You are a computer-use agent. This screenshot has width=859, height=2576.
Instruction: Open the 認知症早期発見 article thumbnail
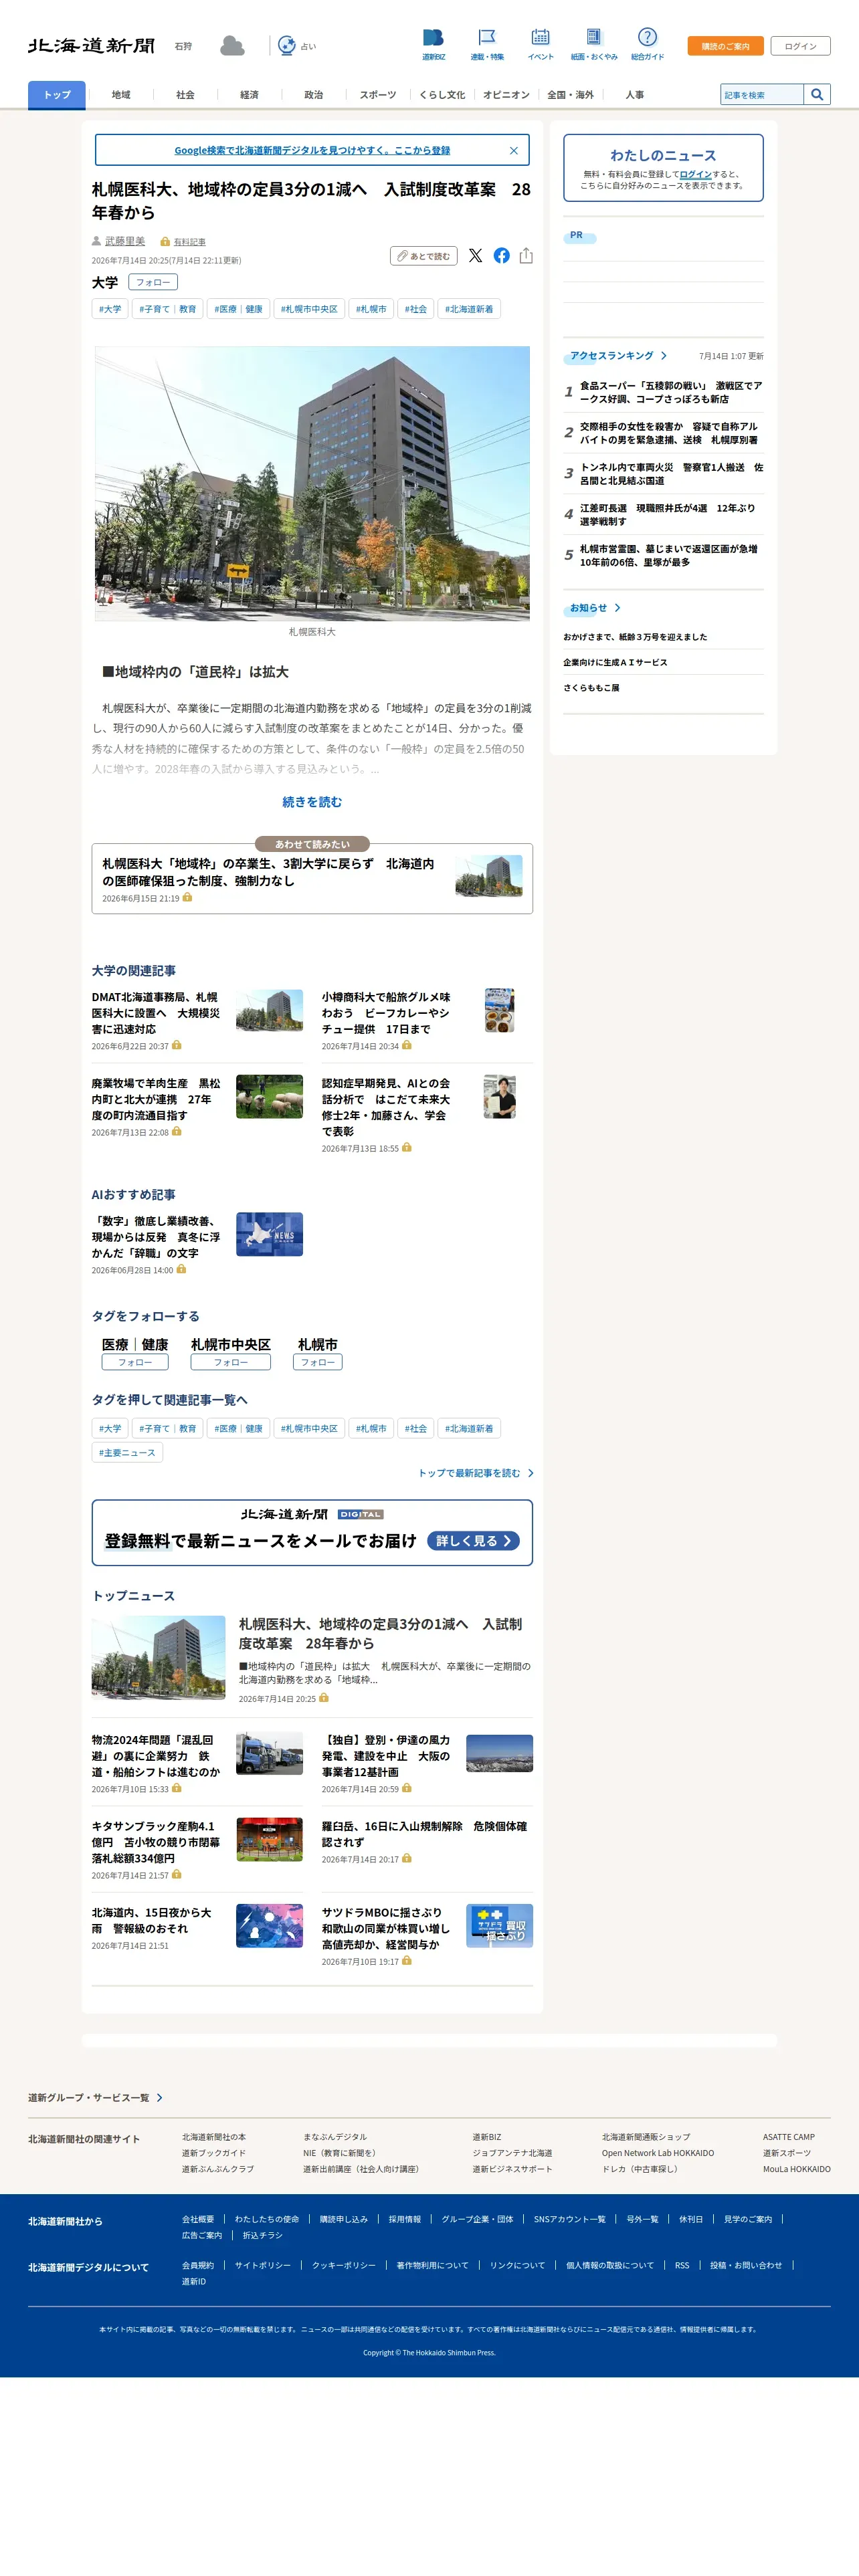pos(499,1097)
